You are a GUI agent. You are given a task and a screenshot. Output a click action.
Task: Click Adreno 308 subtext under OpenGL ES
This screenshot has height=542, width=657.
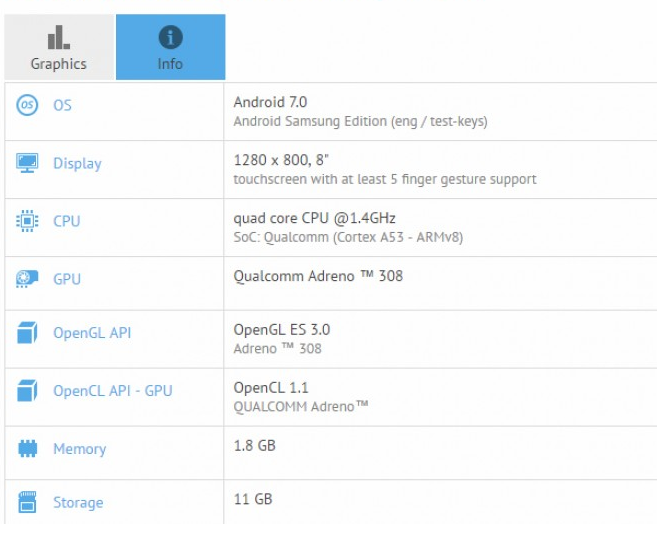tap(277, 348)
